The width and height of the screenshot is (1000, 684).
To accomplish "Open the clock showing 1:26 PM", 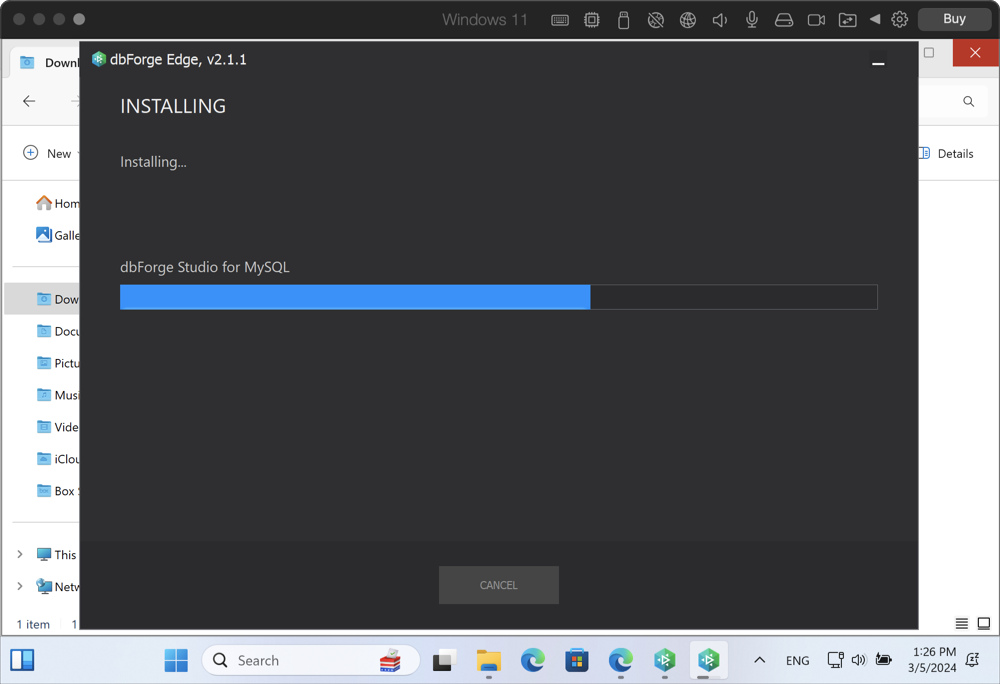I will coord(932,660).
